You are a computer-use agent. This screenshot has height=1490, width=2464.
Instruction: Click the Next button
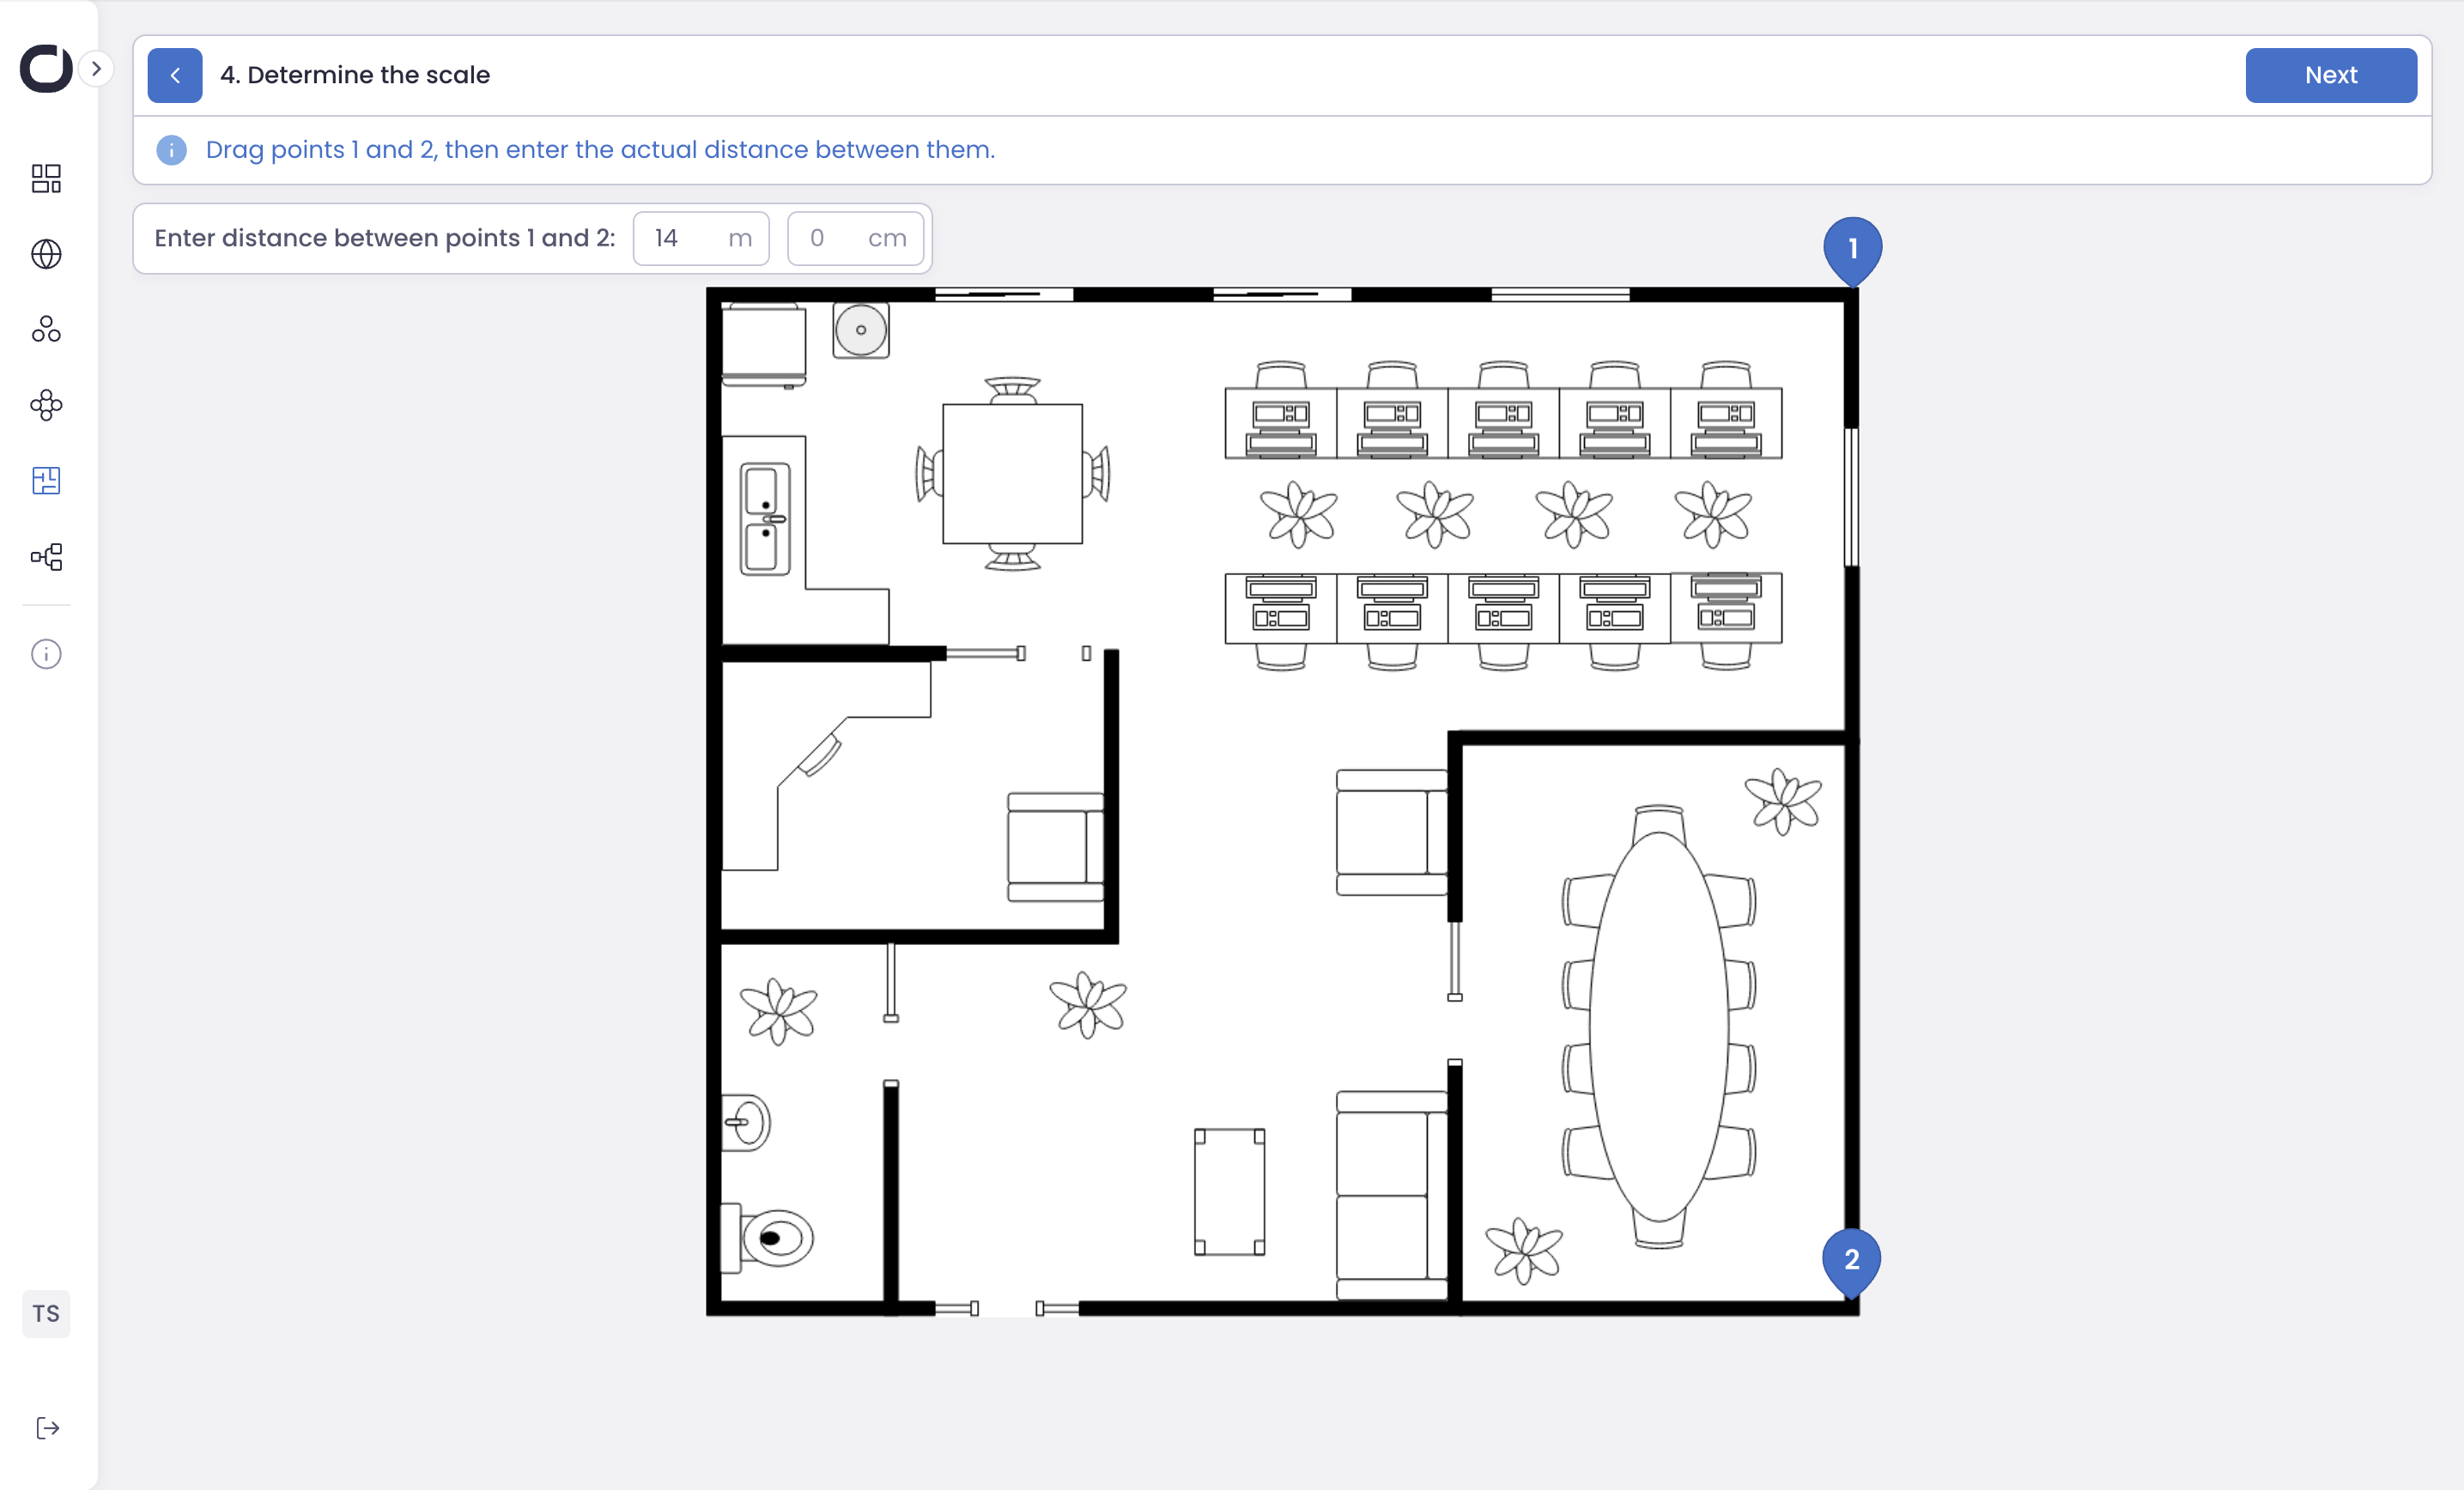[2330, 75]
